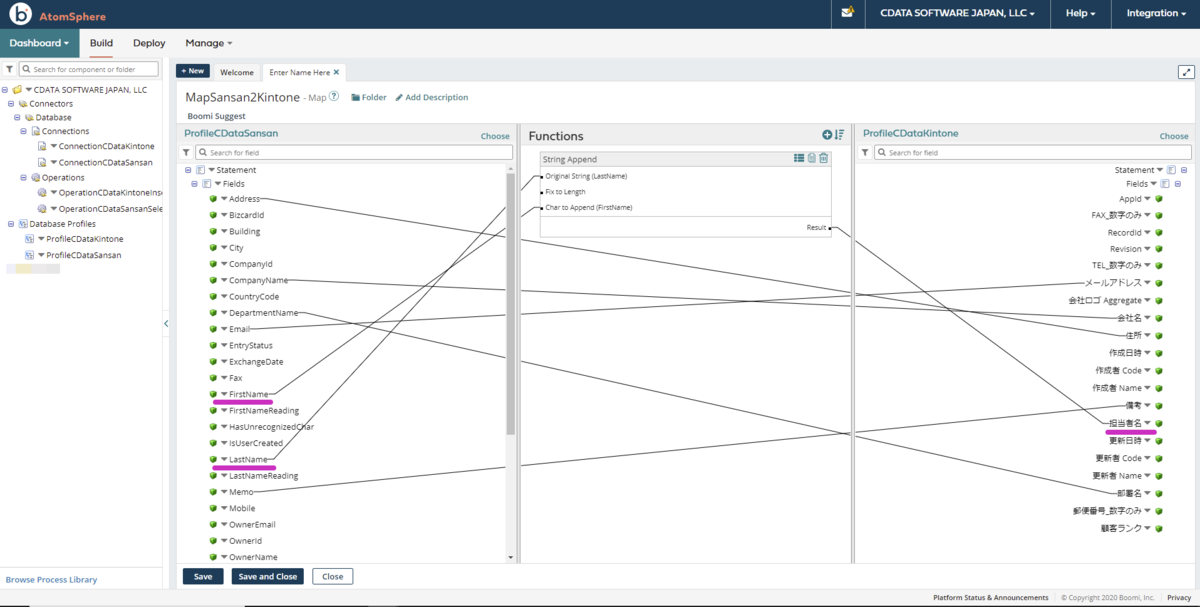
Task: Open the CDATA SOFTWARE JAPAN, LLC account dropdown
Action: point(957,14)
